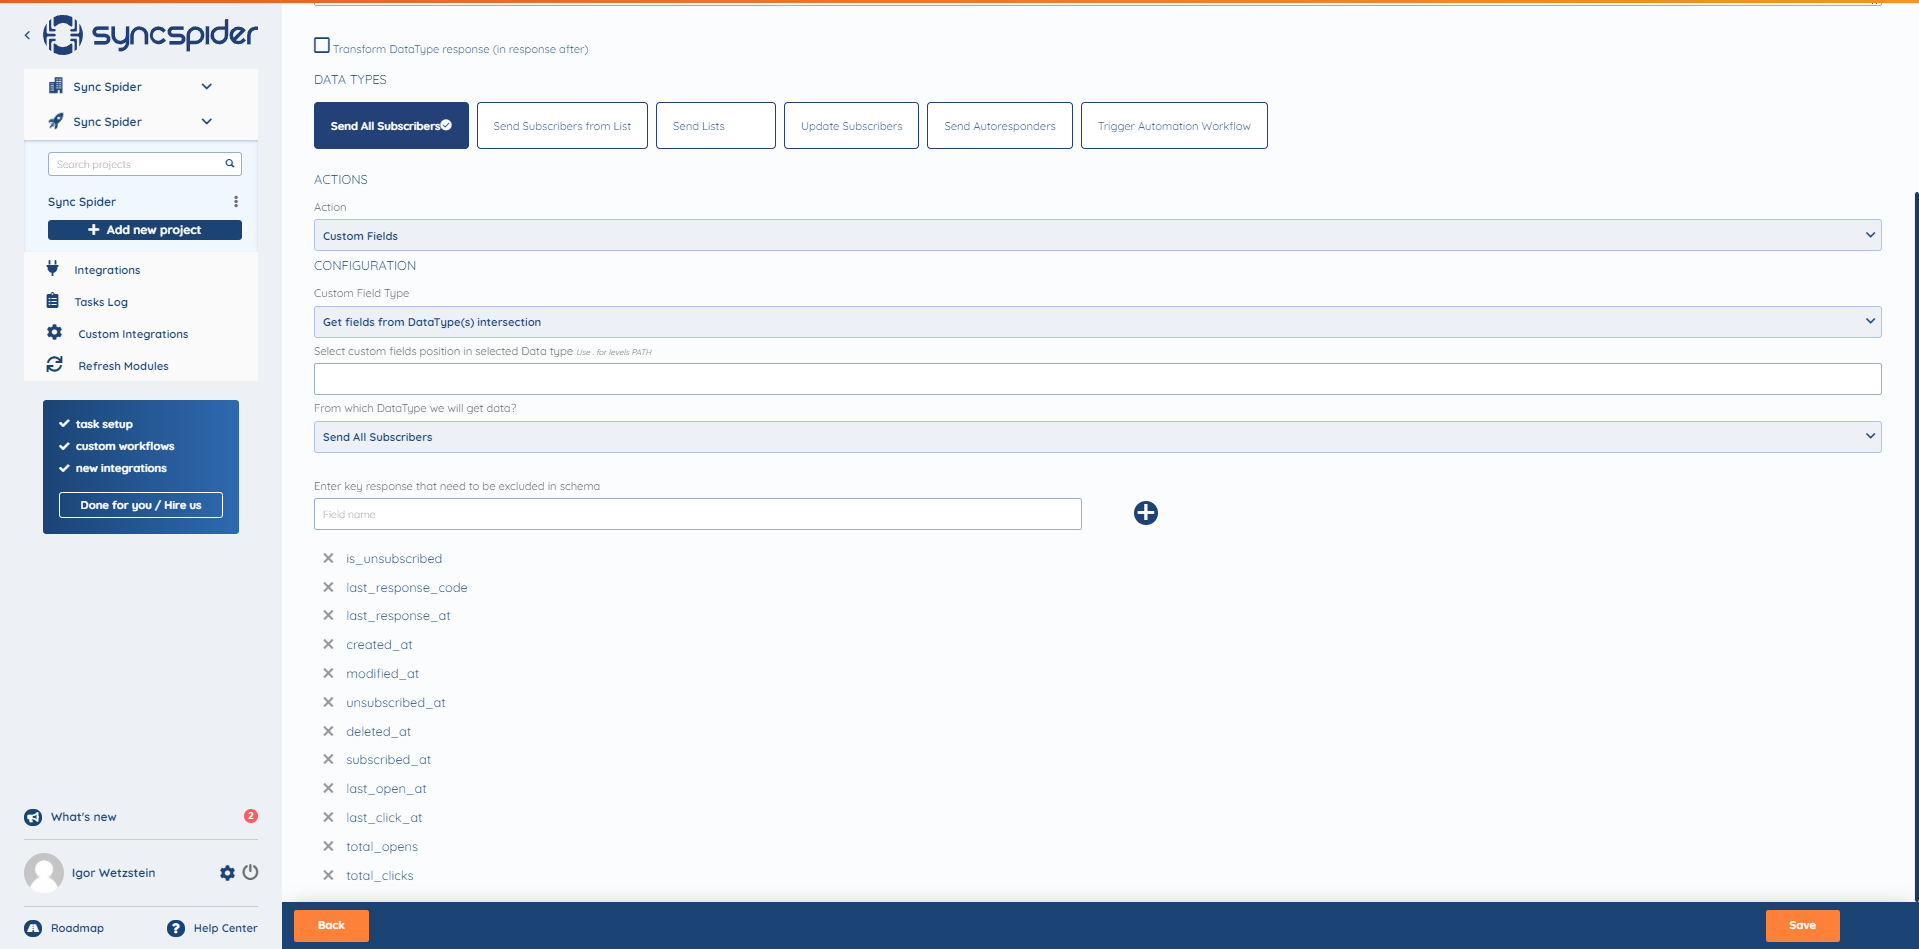
Task: Open Custom Integrations in sidebar
Action: [x=133, y=334]
